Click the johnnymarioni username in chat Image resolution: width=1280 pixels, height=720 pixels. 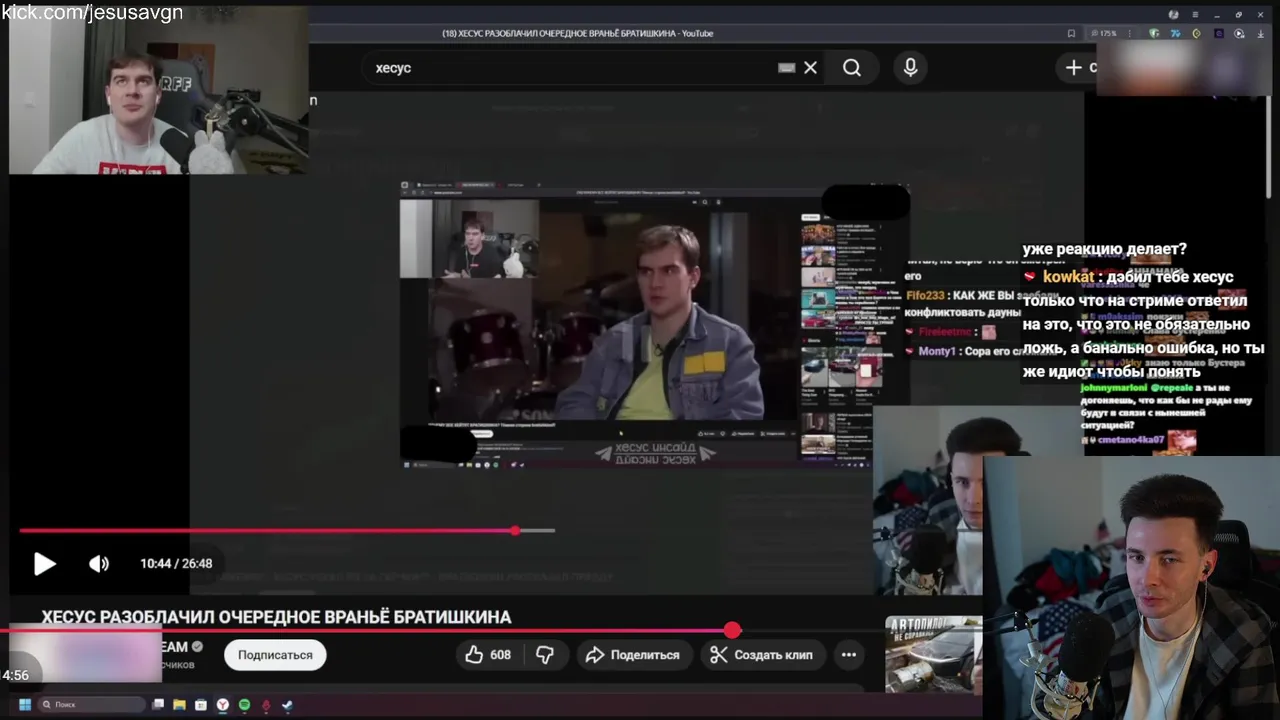pyautogui.click(x=1115, y=386)
